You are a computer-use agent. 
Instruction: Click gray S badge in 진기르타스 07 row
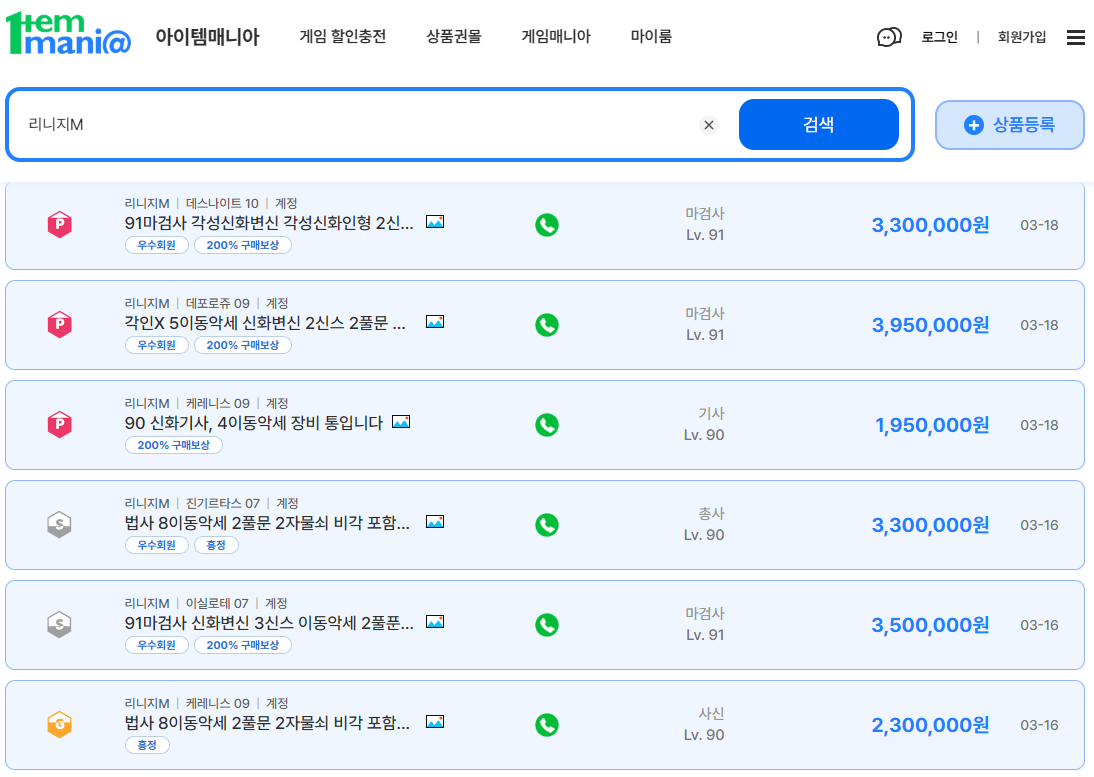point(59,524)
